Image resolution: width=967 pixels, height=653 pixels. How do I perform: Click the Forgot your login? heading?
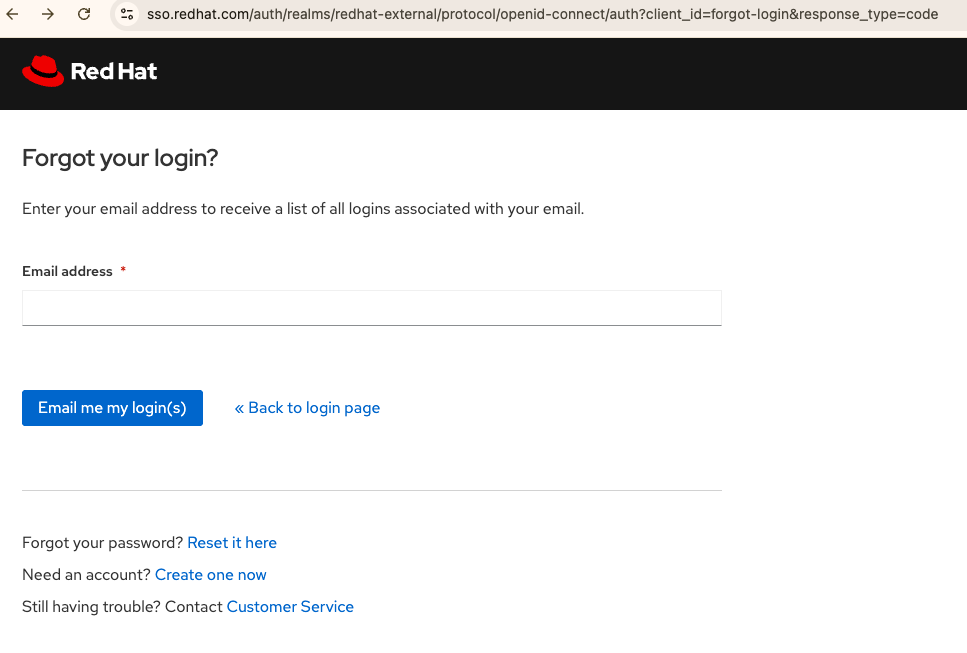(x=120, y=158)
